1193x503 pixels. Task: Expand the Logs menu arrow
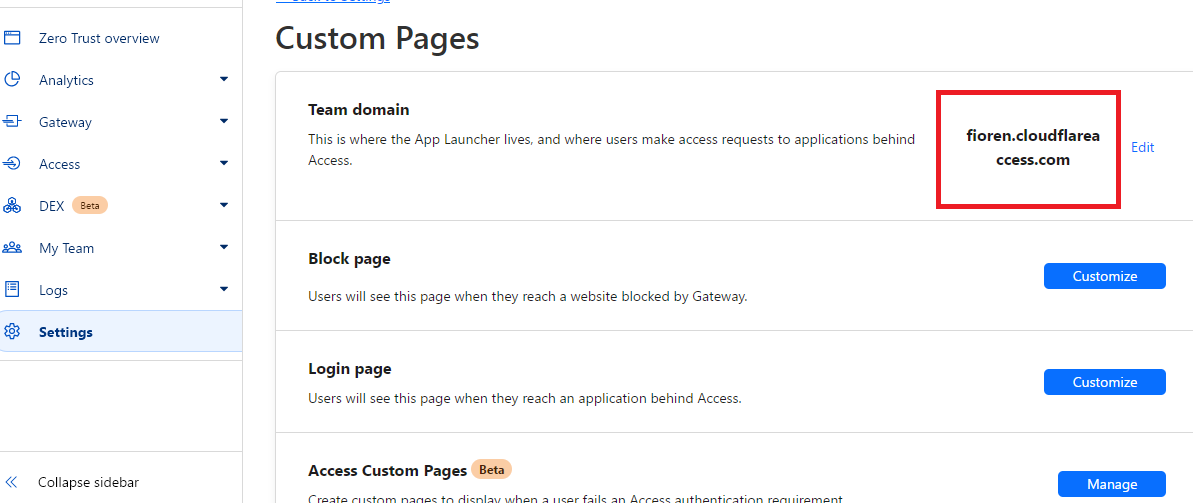224,288
